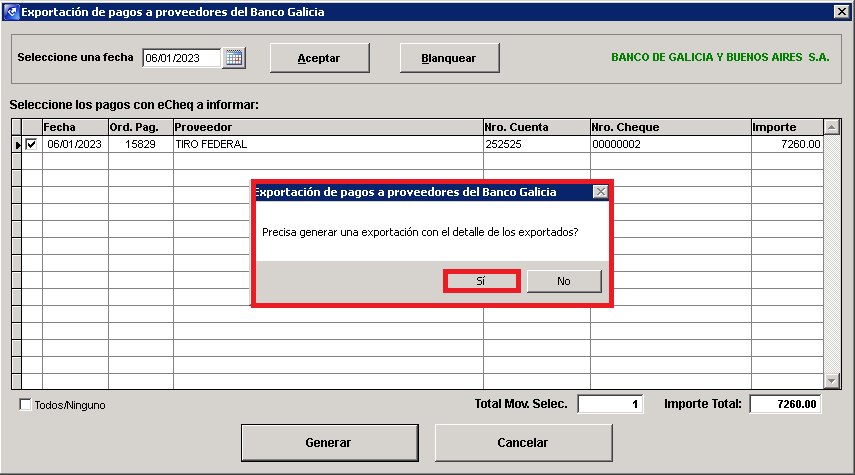The height and width of the screenshot is (475, 855).
Task: Select cheque number cell 00000002
Action: pyautogui.click(x=671, y=144)
